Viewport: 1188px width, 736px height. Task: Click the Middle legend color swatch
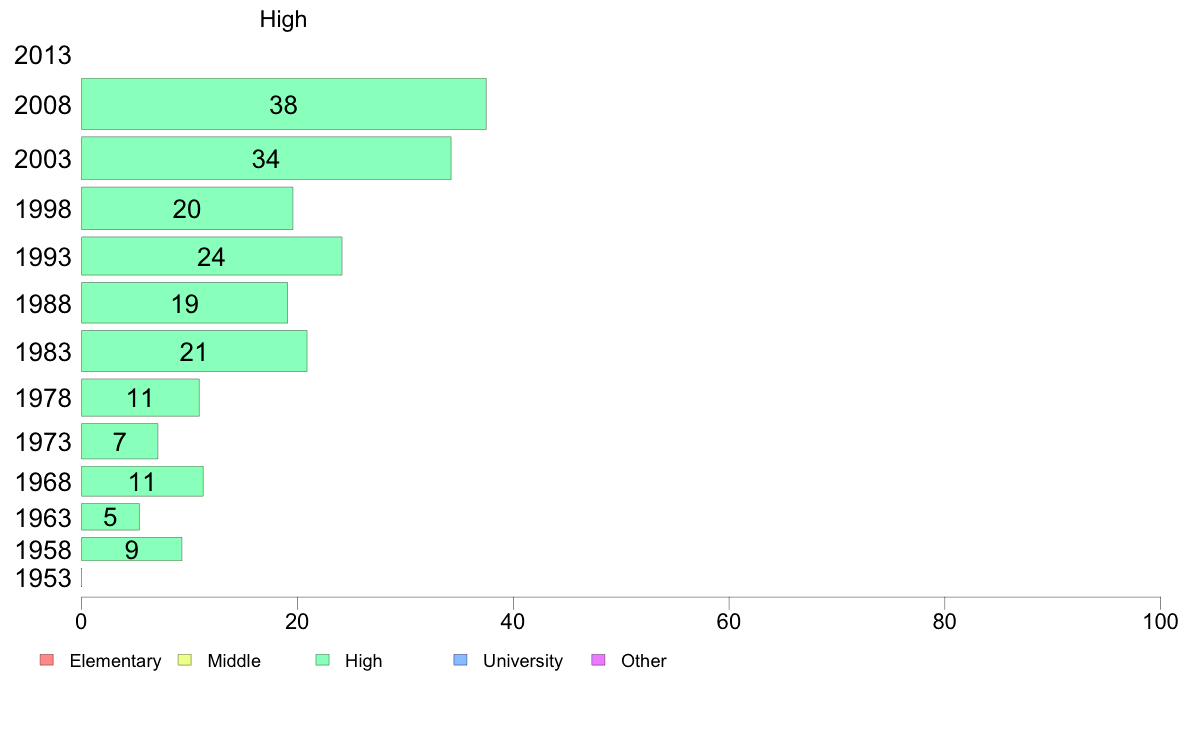click(184, 660)
